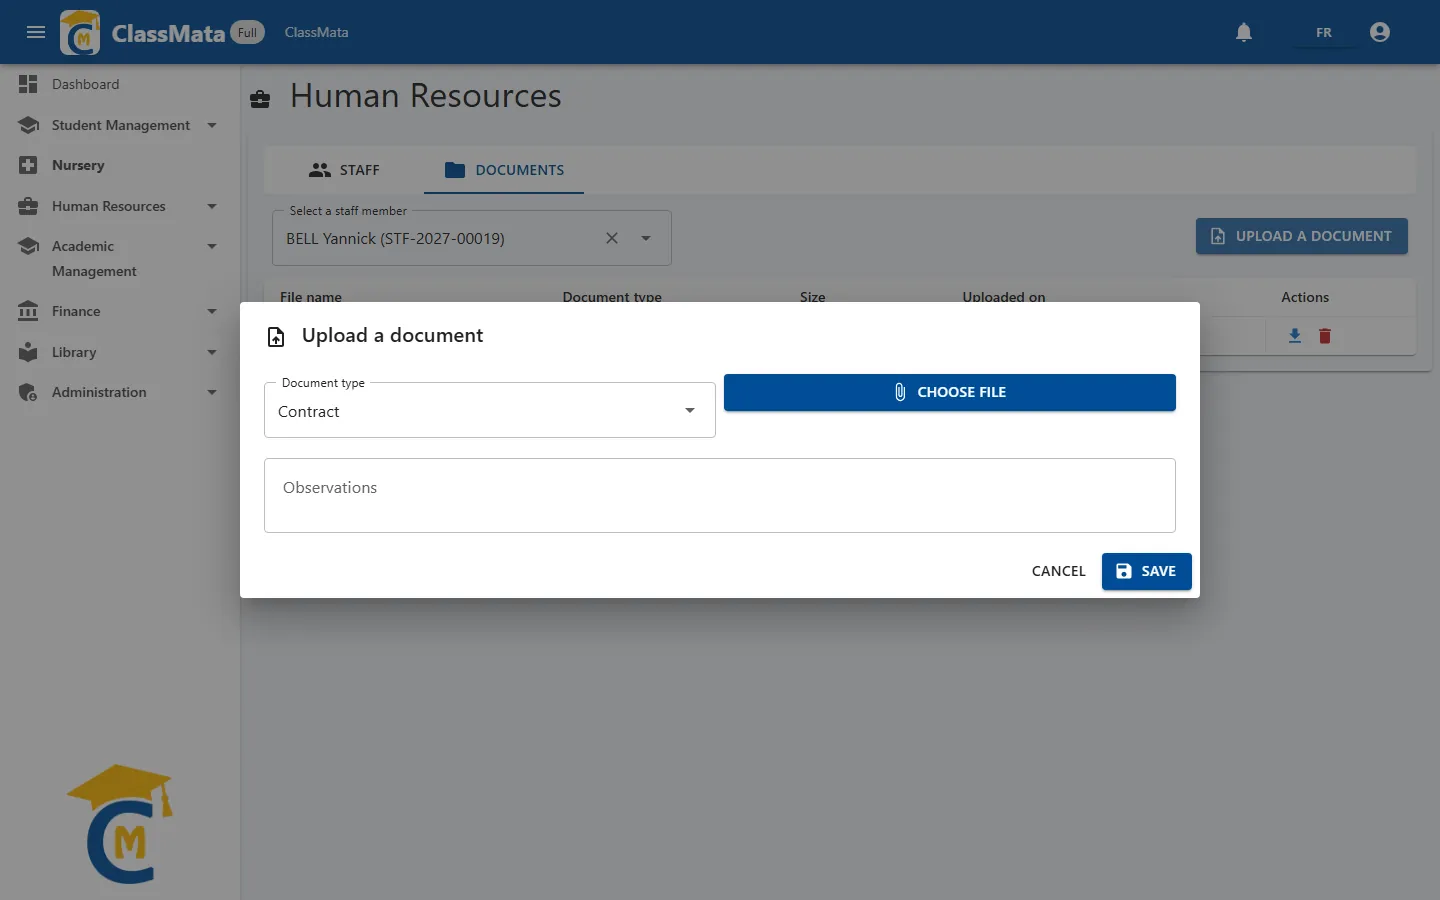Click the Full plan badge
The width and height of the screenshot is (1440, 900).
[247, 32]
